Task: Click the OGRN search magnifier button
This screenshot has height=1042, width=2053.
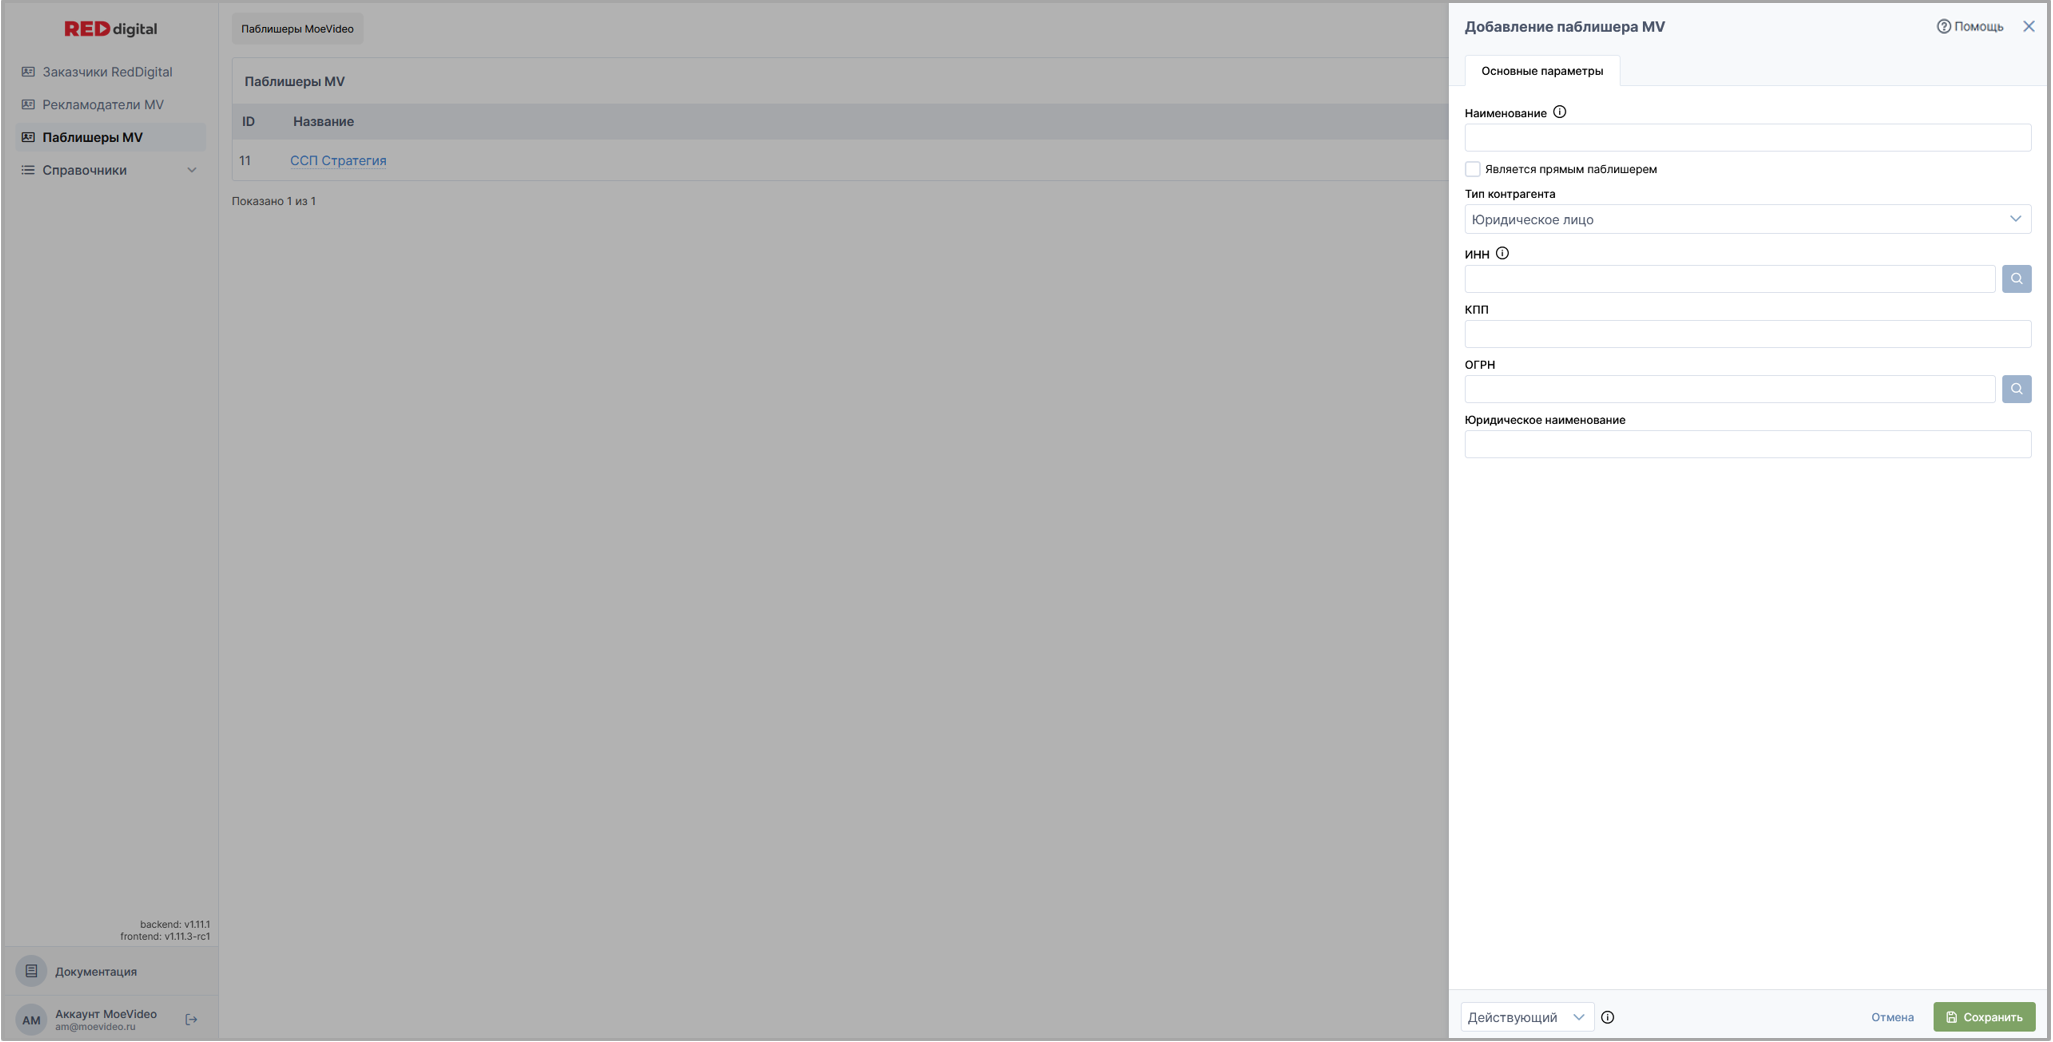Action: 2016,389
